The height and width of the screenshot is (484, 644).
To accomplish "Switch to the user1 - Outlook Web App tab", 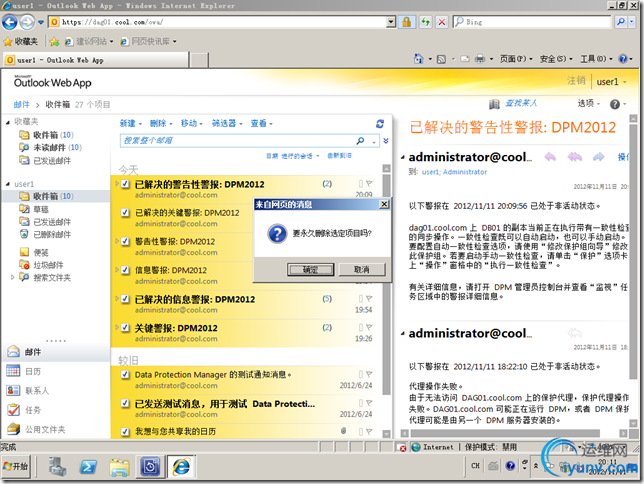I will tap(96, 60).
